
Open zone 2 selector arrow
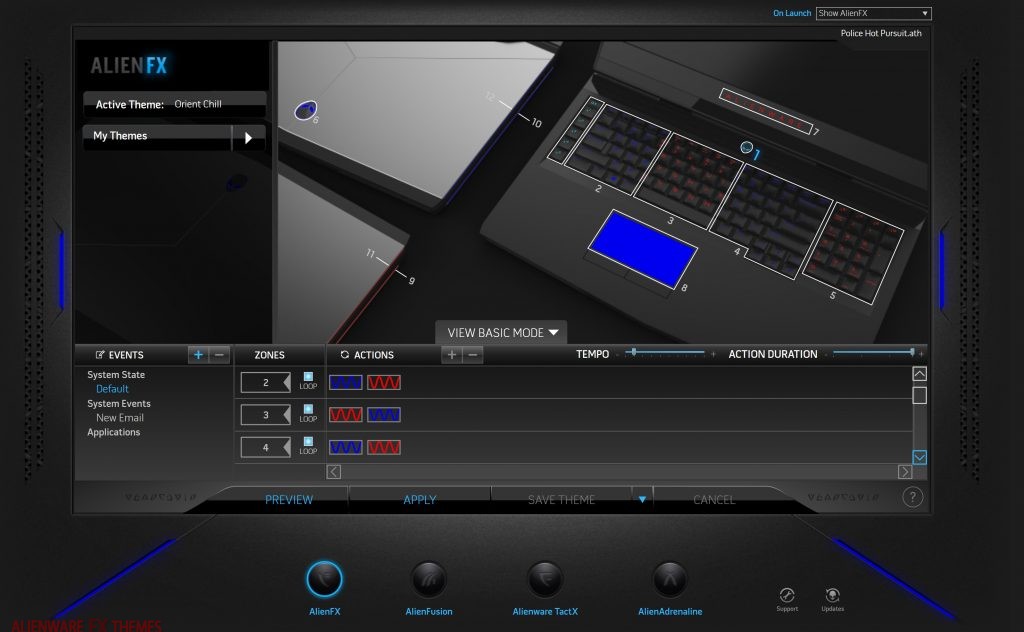[x=286, y=383]
